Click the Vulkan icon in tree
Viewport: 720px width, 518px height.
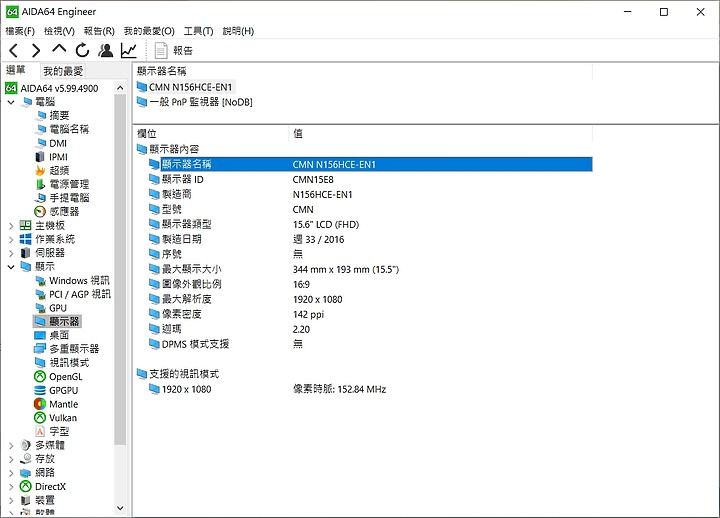[40, 417]
